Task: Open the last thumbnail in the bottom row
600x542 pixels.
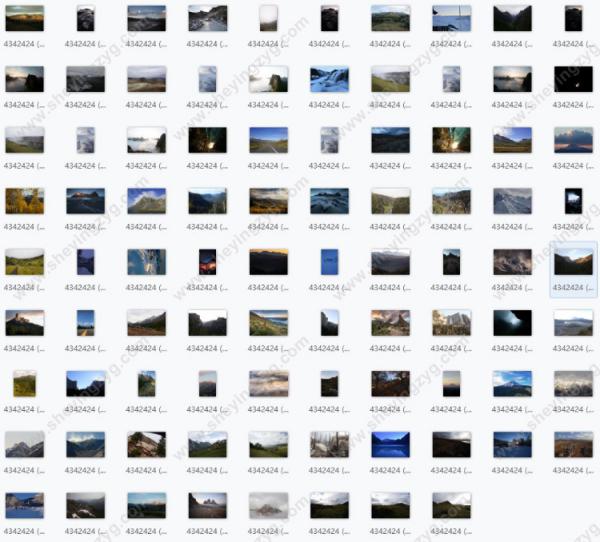Action: click(x=451, y=505)
